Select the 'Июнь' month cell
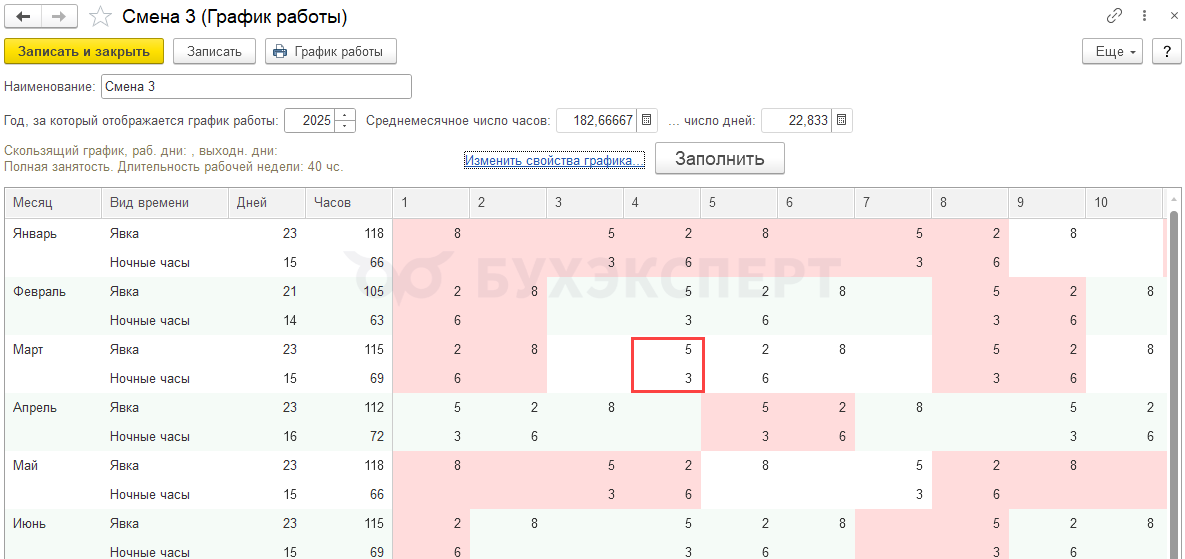 pyautogui.click(x=54, y=524)
